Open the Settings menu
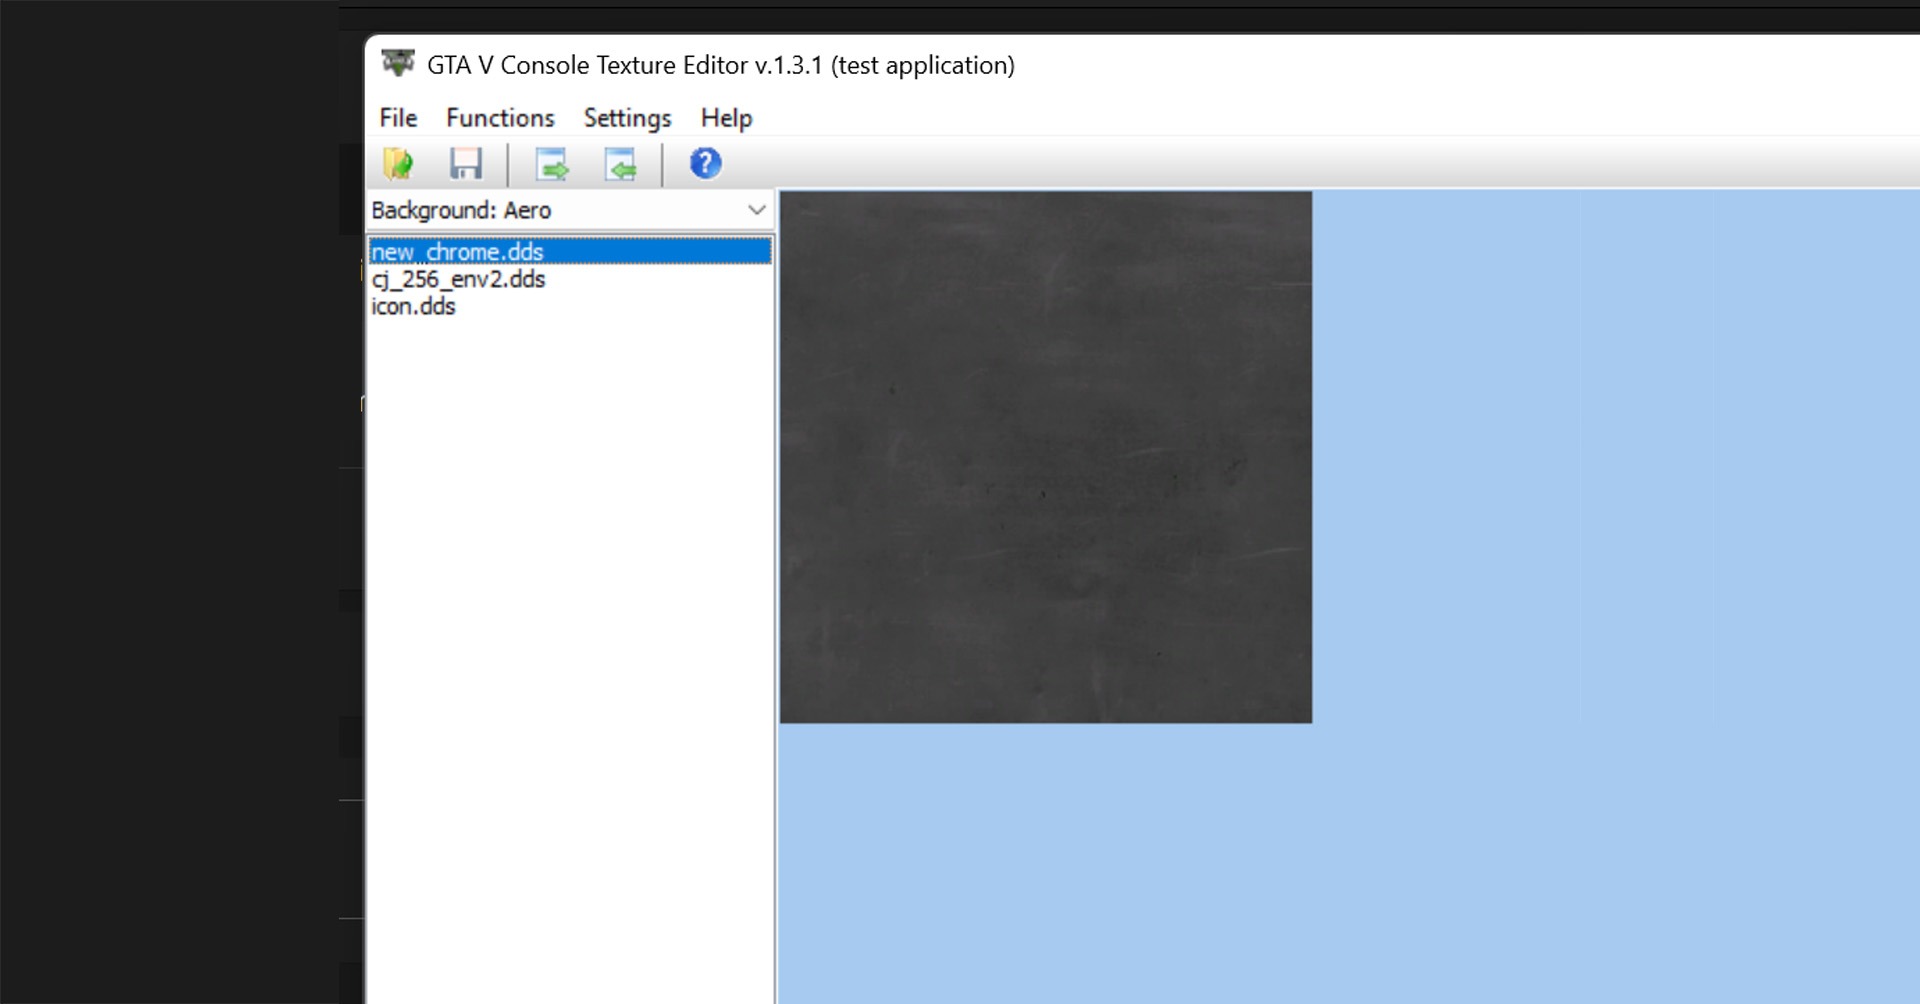Viewport: 1920px width, 1004px height. click(627, 118)
